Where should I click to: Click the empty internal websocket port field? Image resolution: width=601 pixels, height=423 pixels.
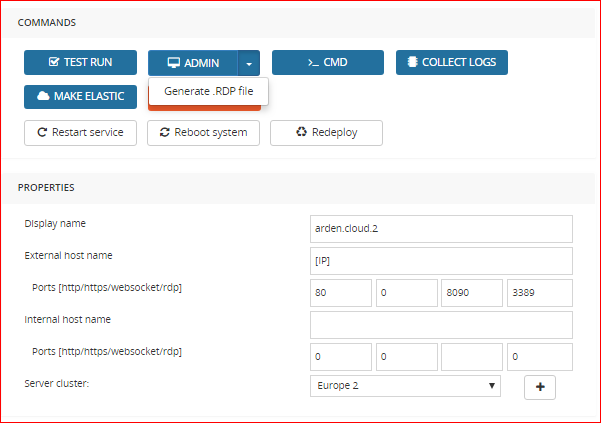tap(472, 357)
